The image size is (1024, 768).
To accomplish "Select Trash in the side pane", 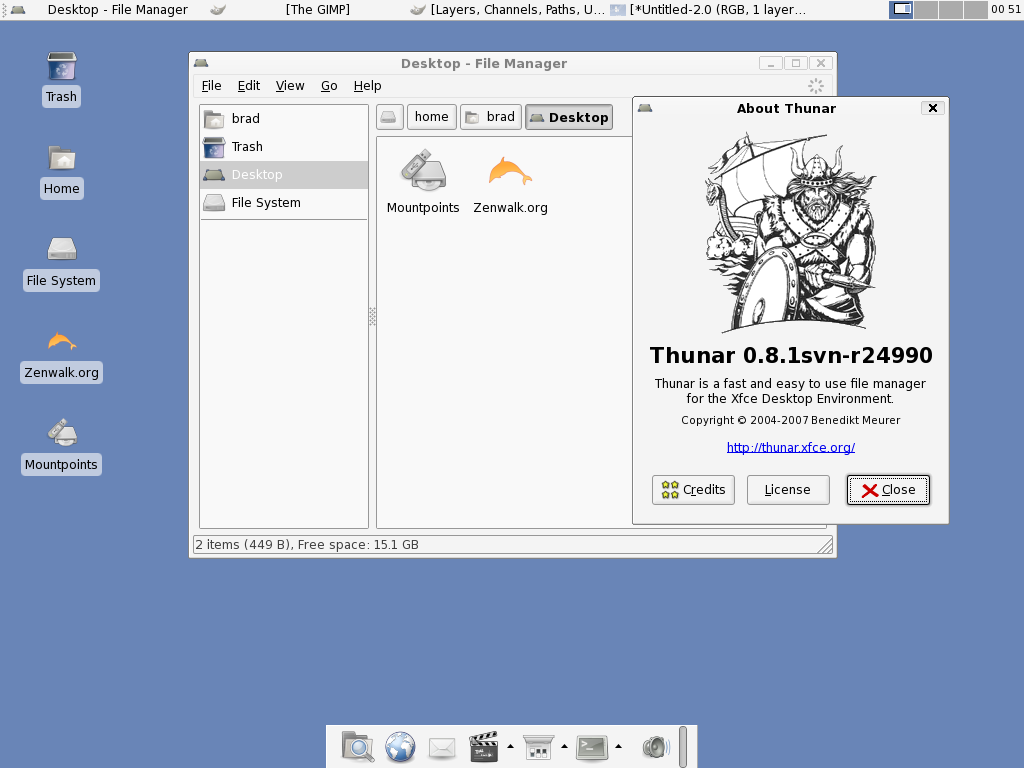I will point(284,147).
